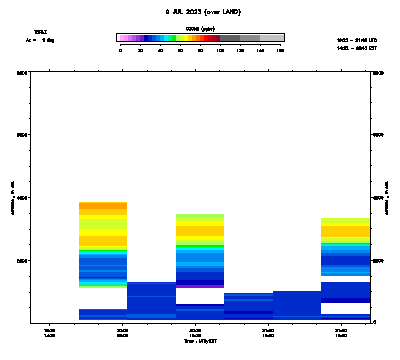Click the 0 tick label under the color scale
The width and height of the screenshot is (400, 360).
120,50
